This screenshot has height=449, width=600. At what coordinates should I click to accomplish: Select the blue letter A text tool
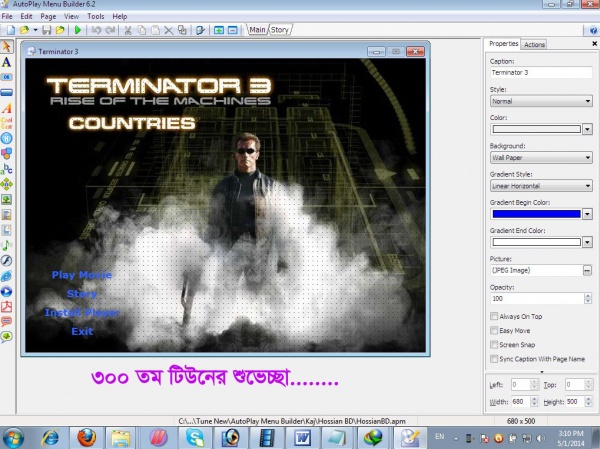click(x=7, y=62)
